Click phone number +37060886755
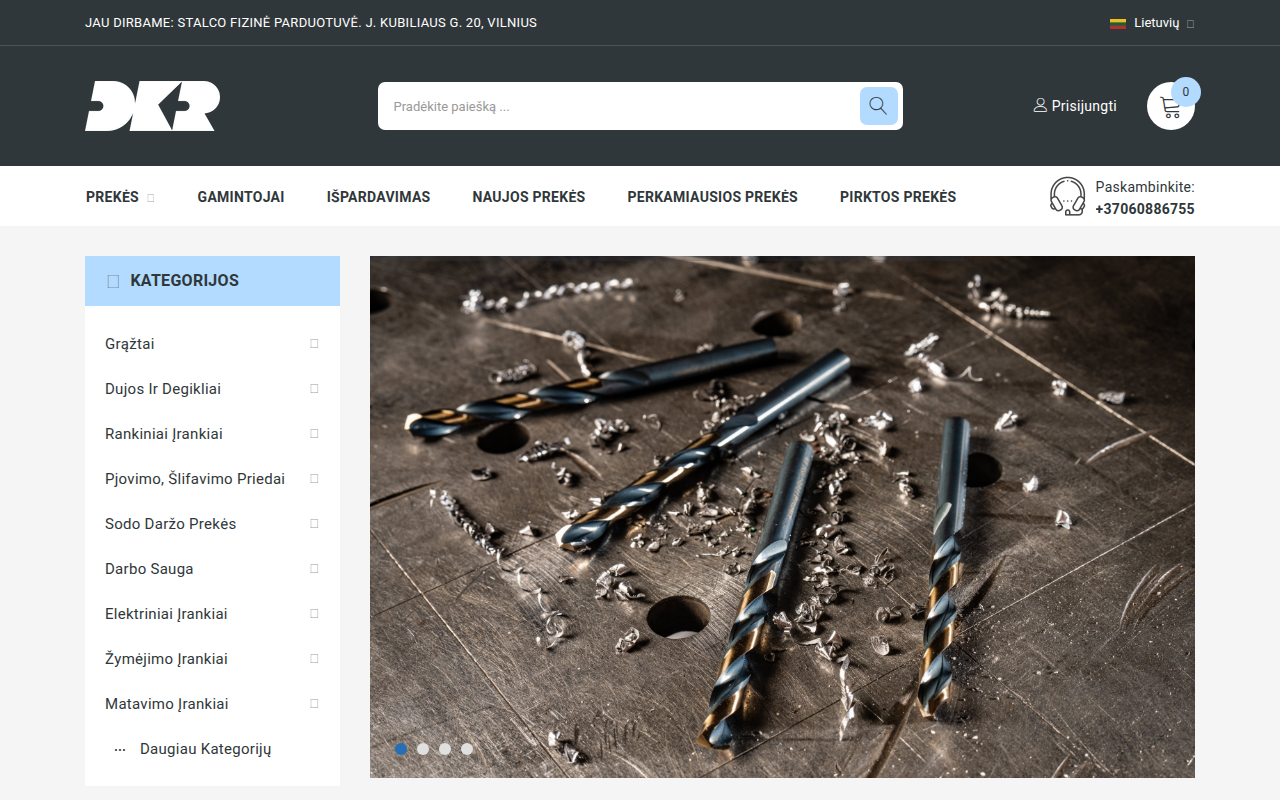The height and width of the screenshot is (800, 1280). tap(1145, 209)
